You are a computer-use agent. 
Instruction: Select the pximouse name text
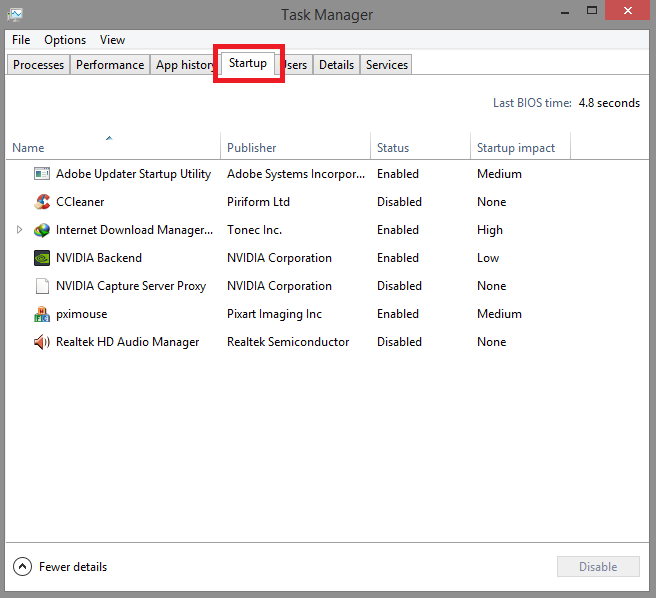click(x=82, y=314)
